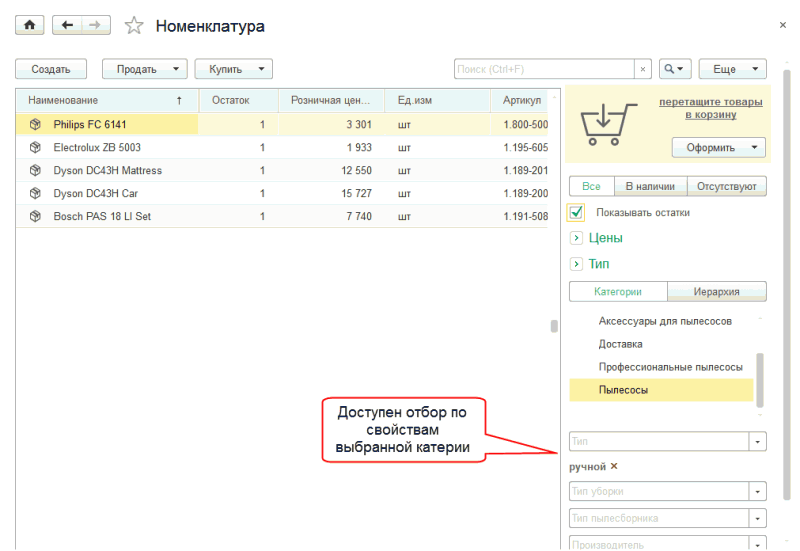
Task: Click the 'Оформить' cart button
Action: coord(719,147)
